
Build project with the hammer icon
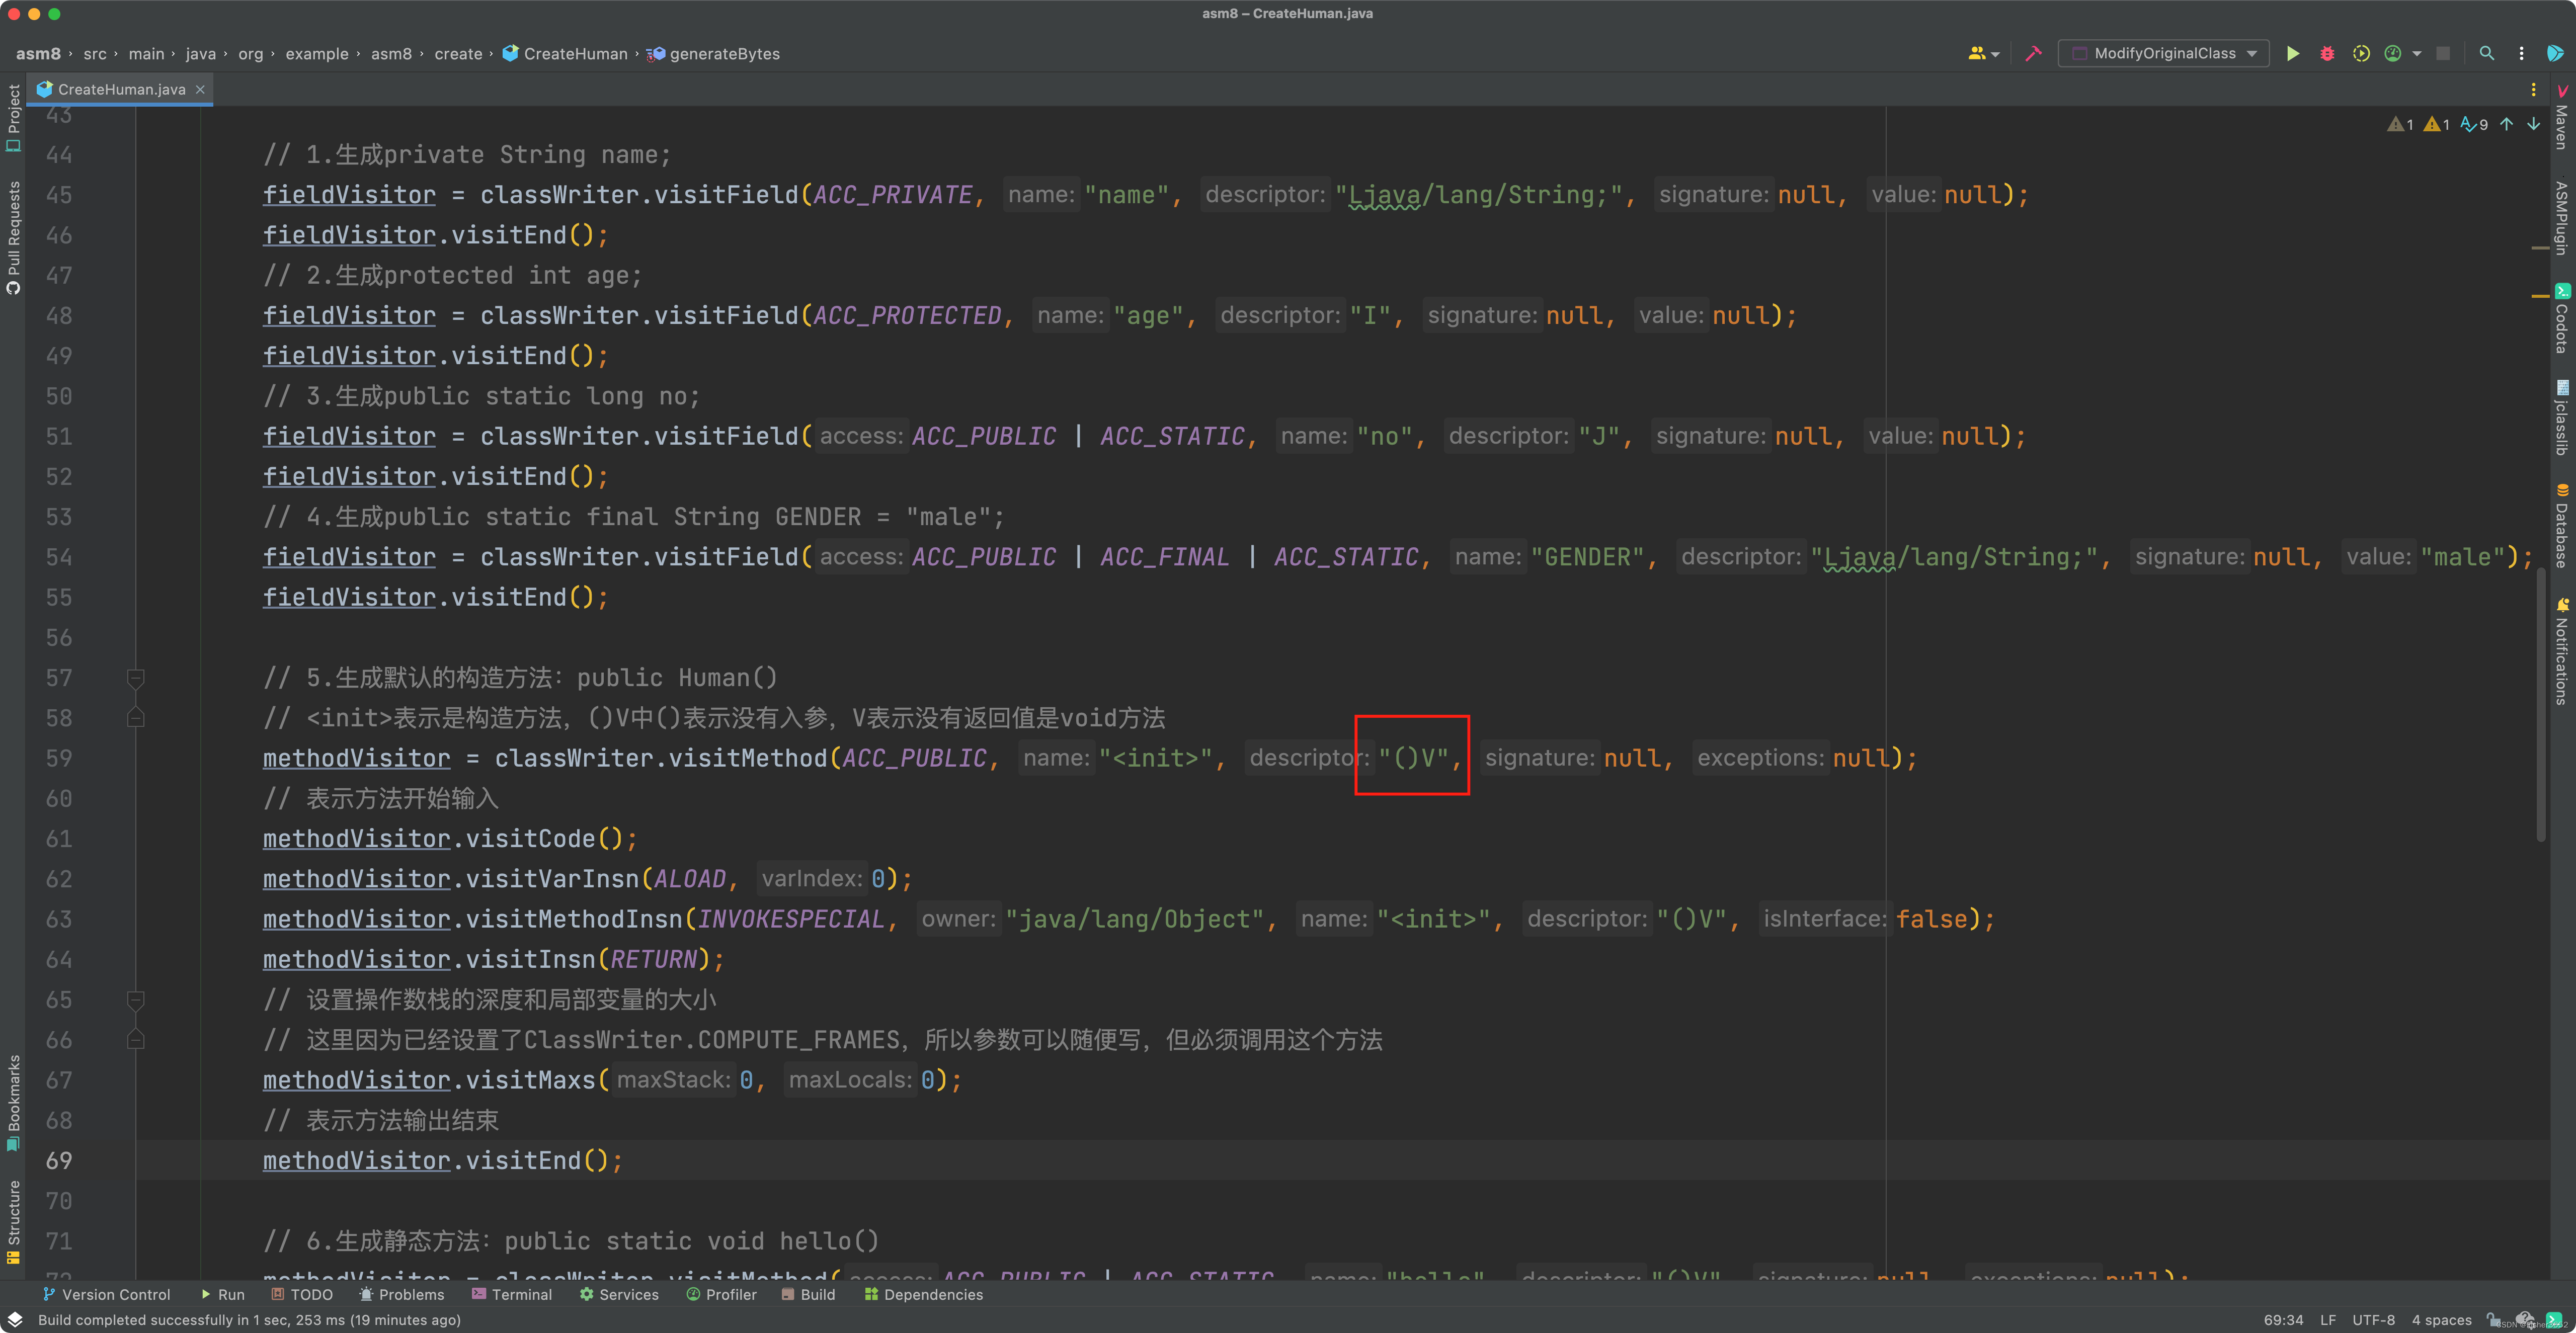2033,54
